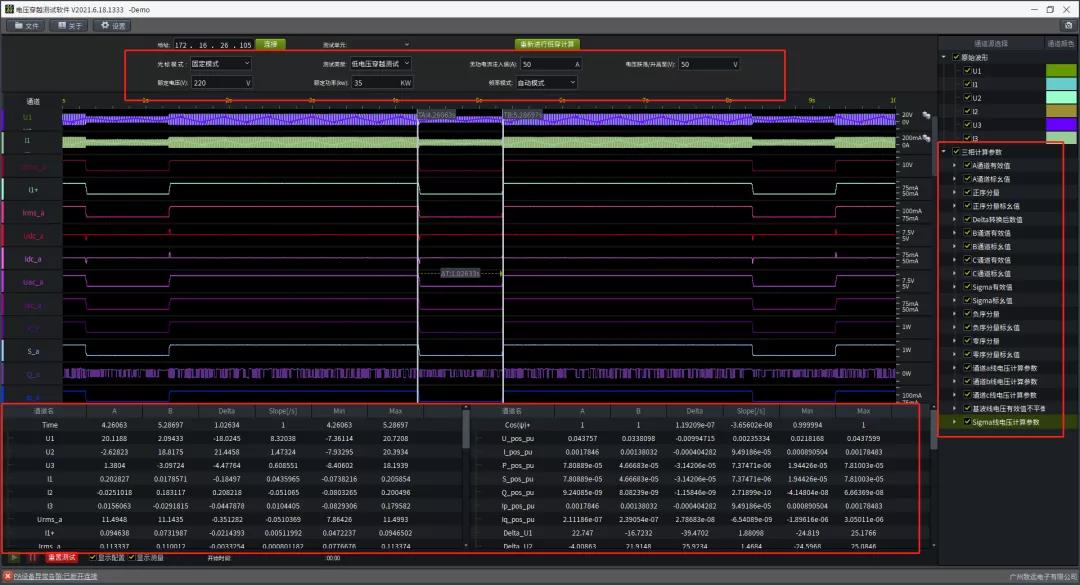
Task: Toggle the 显示配置 checkbox
Action: 93,558
